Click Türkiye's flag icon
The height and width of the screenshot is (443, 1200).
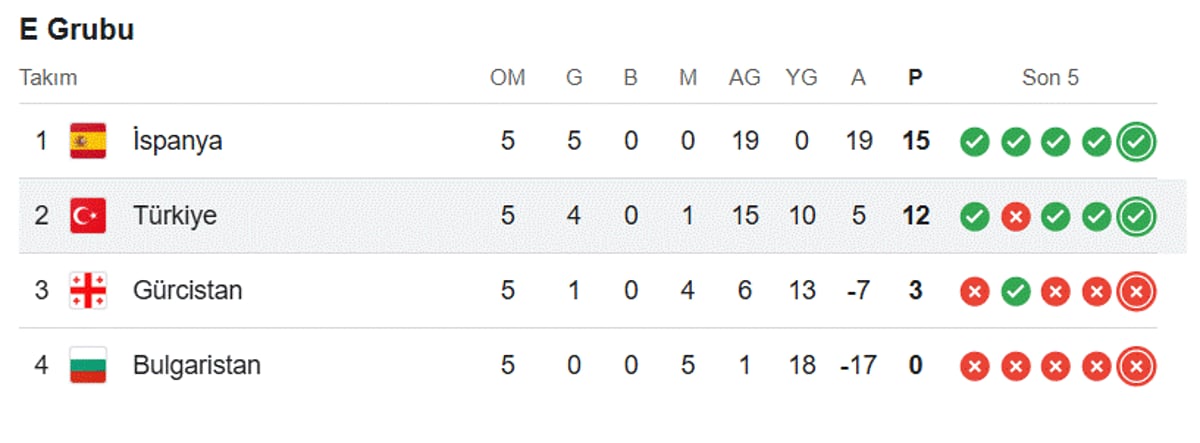(88, 216)
